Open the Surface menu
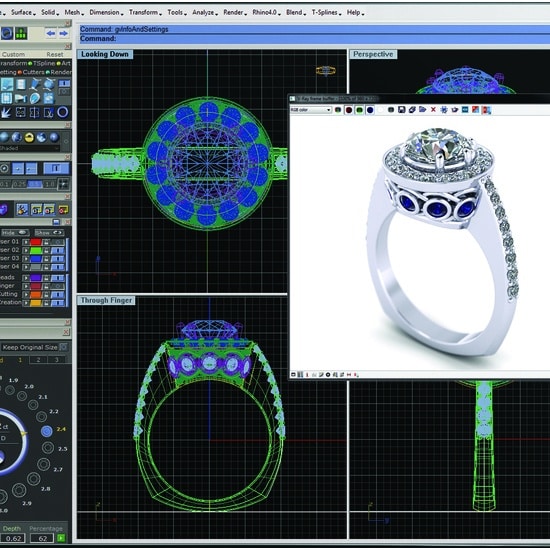Screen dimensions: 550x550 tap(23, 13)
